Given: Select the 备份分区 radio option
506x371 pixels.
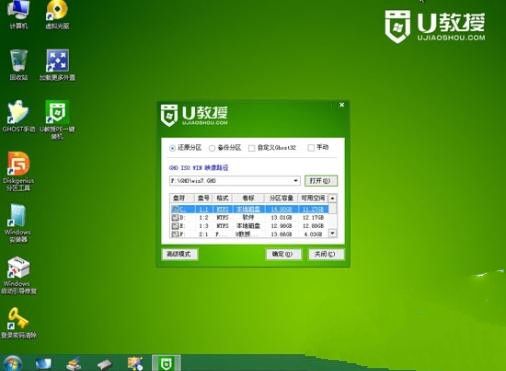Looking at the screenshot, I should pyautogui.click(x=225, y=148).
